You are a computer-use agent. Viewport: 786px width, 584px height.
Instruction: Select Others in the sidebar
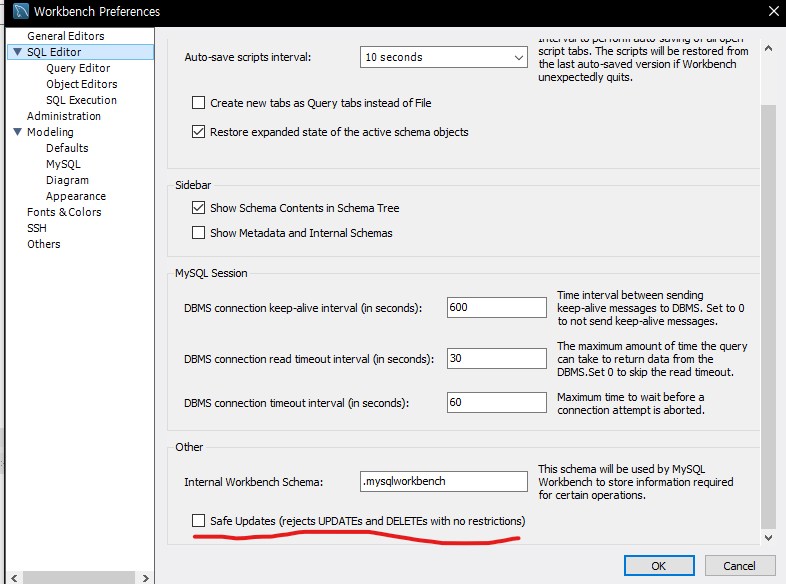tap(44, 245)
